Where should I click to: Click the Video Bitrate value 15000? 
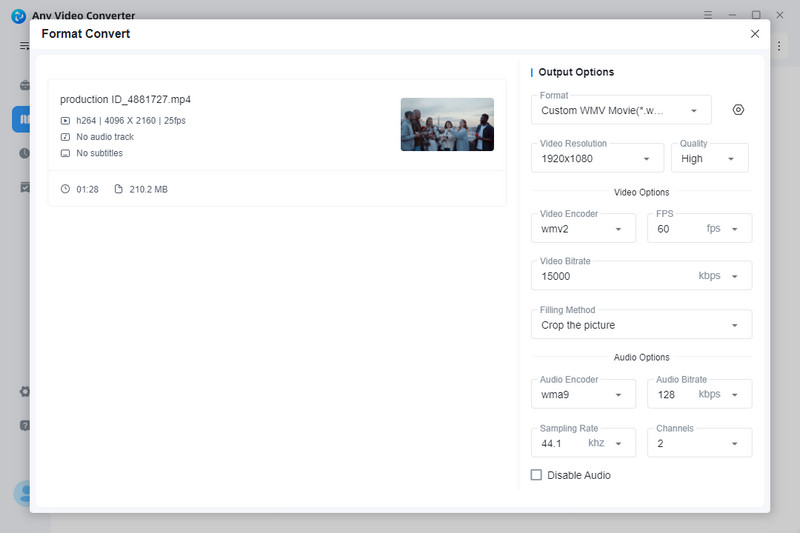(x=556, y=276)
